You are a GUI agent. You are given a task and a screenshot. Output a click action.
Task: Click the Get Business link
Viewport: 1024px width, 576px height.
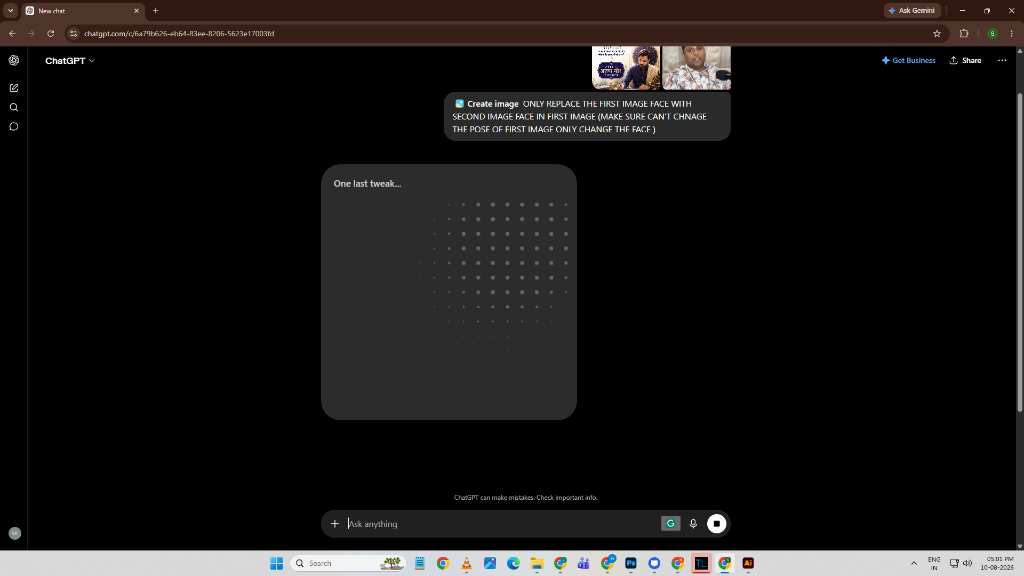pos(908,60)
